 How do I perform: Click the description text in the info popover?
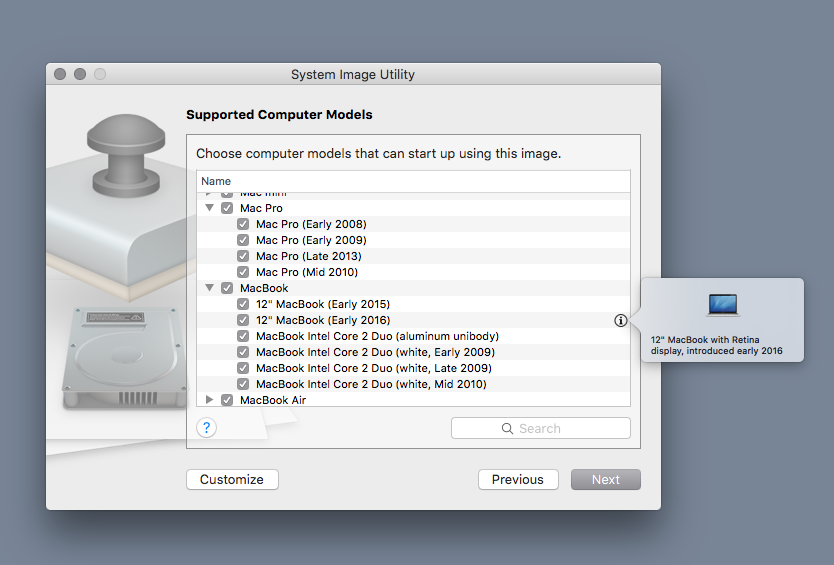(x=716, y=345)
